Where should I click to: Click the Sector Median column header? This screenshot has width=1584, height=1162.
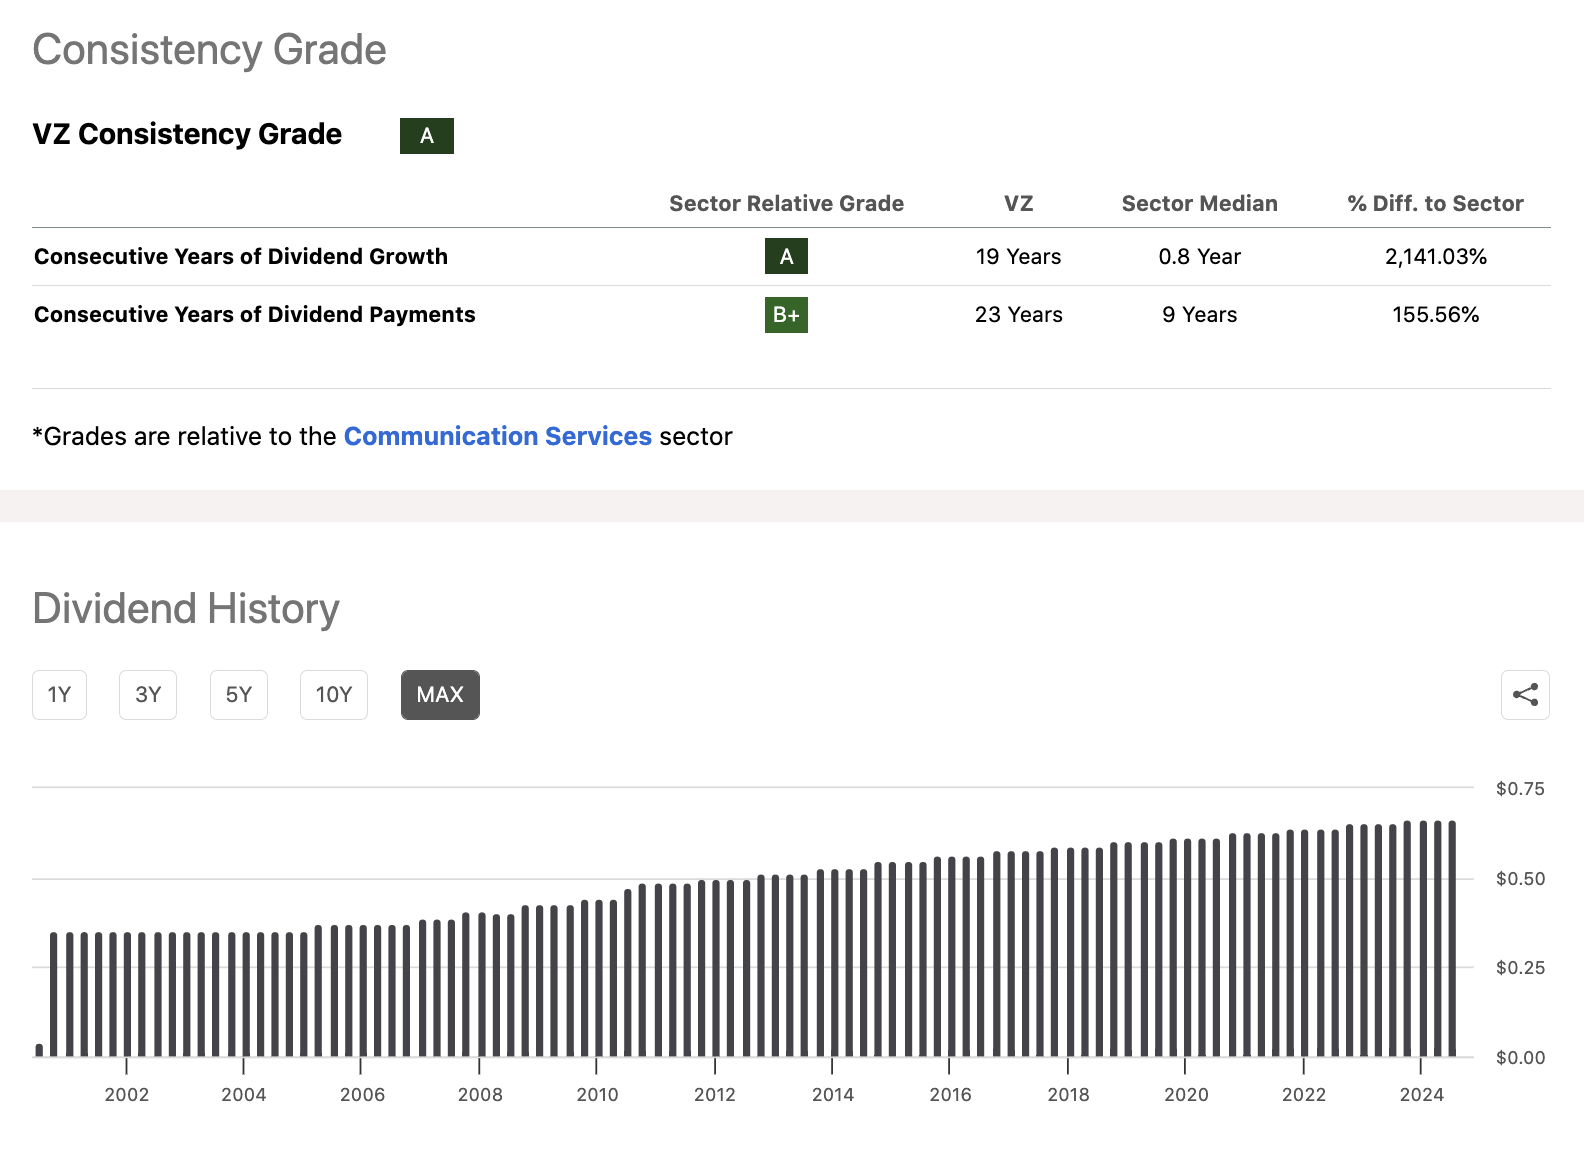point(1199,204)
